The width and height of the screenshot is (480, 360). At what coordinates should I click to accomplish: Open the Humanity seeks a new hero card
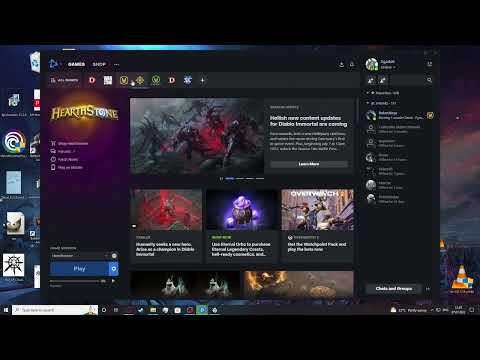click(166, 226)
